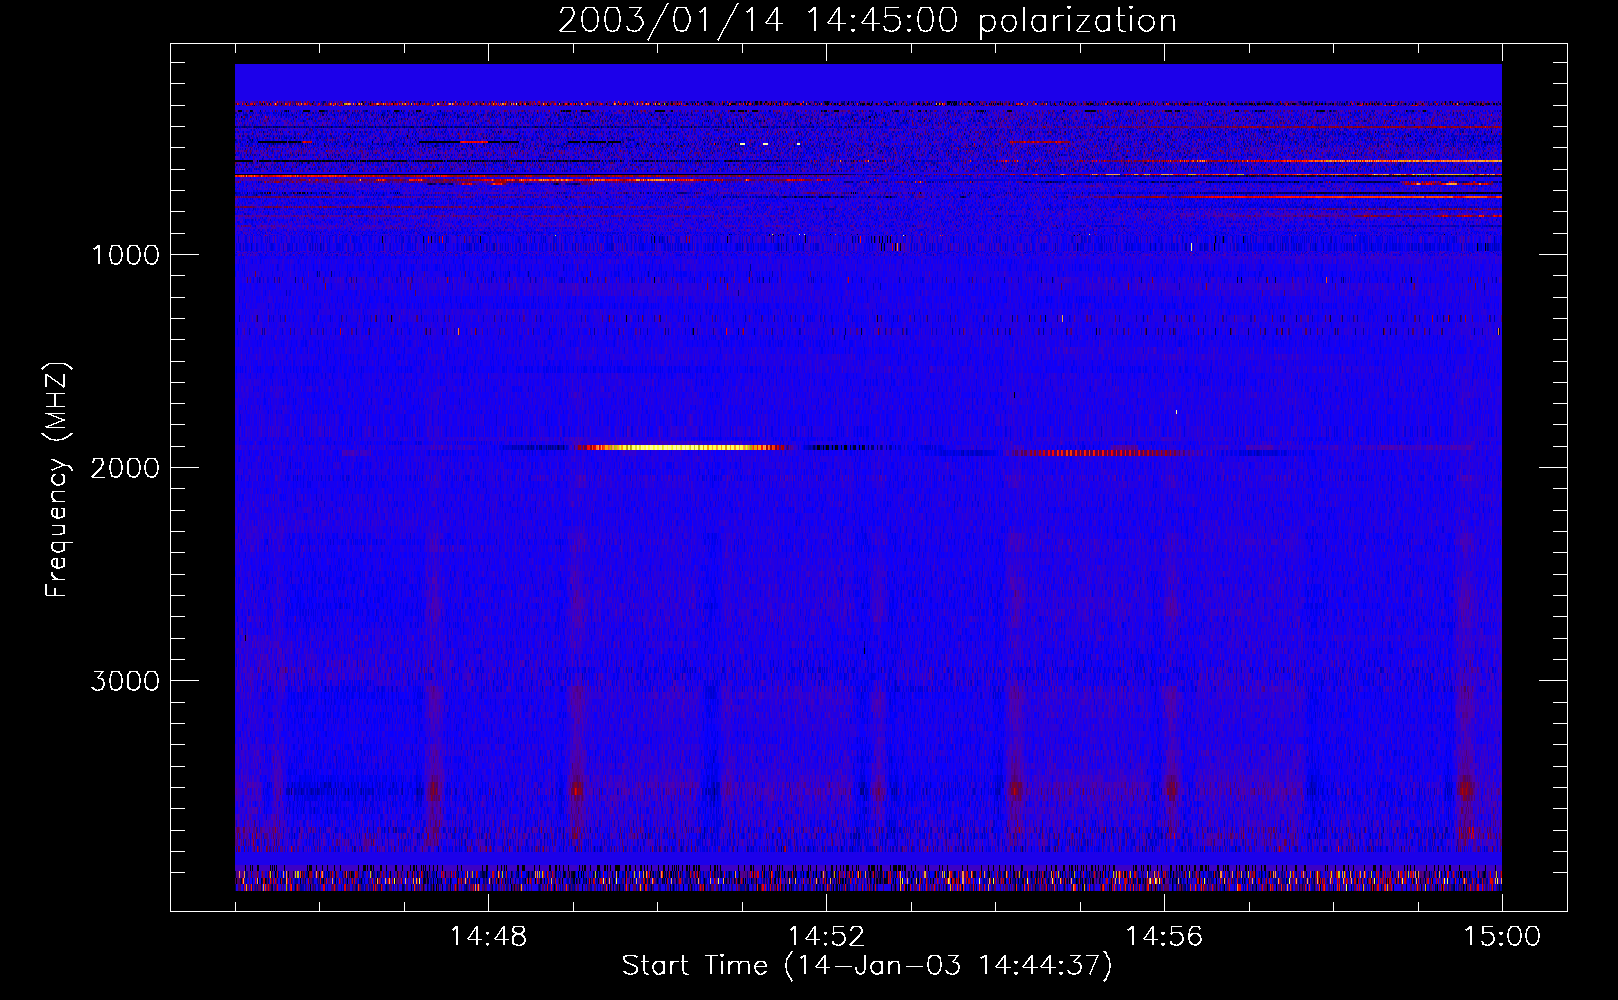Click the 15:00 time tick label
Image resolution: width=1618 pixels, height=1000 pixels.
point(1502,937)
